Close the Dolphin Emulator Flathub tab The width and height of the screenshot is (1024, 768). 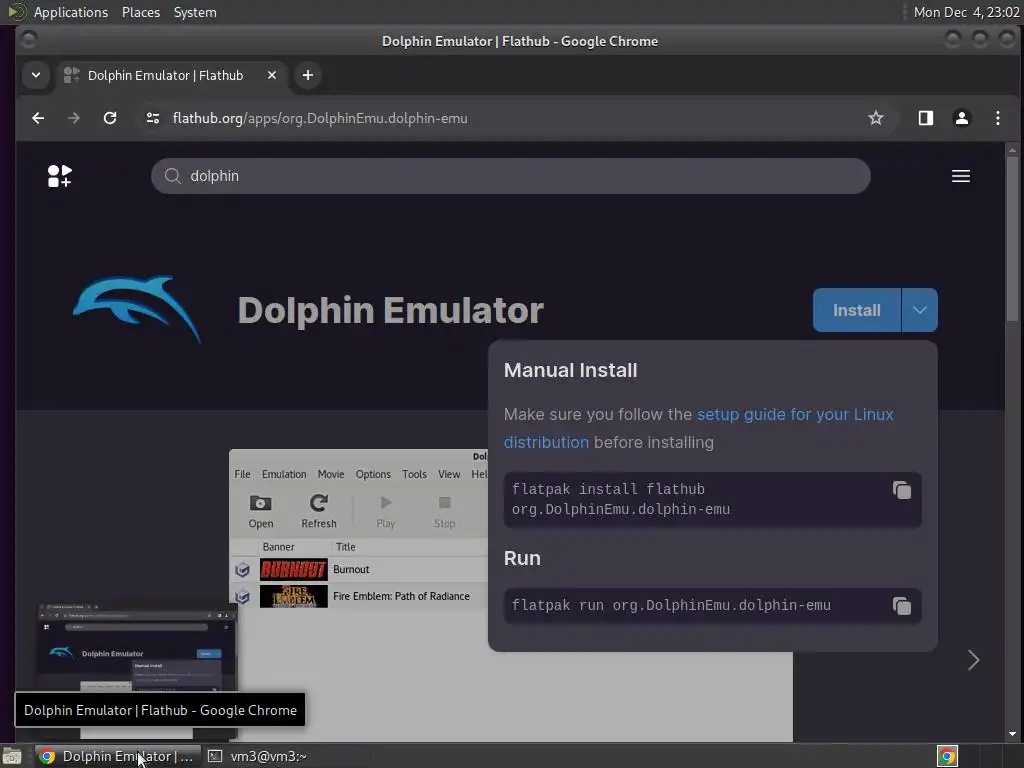272,75
